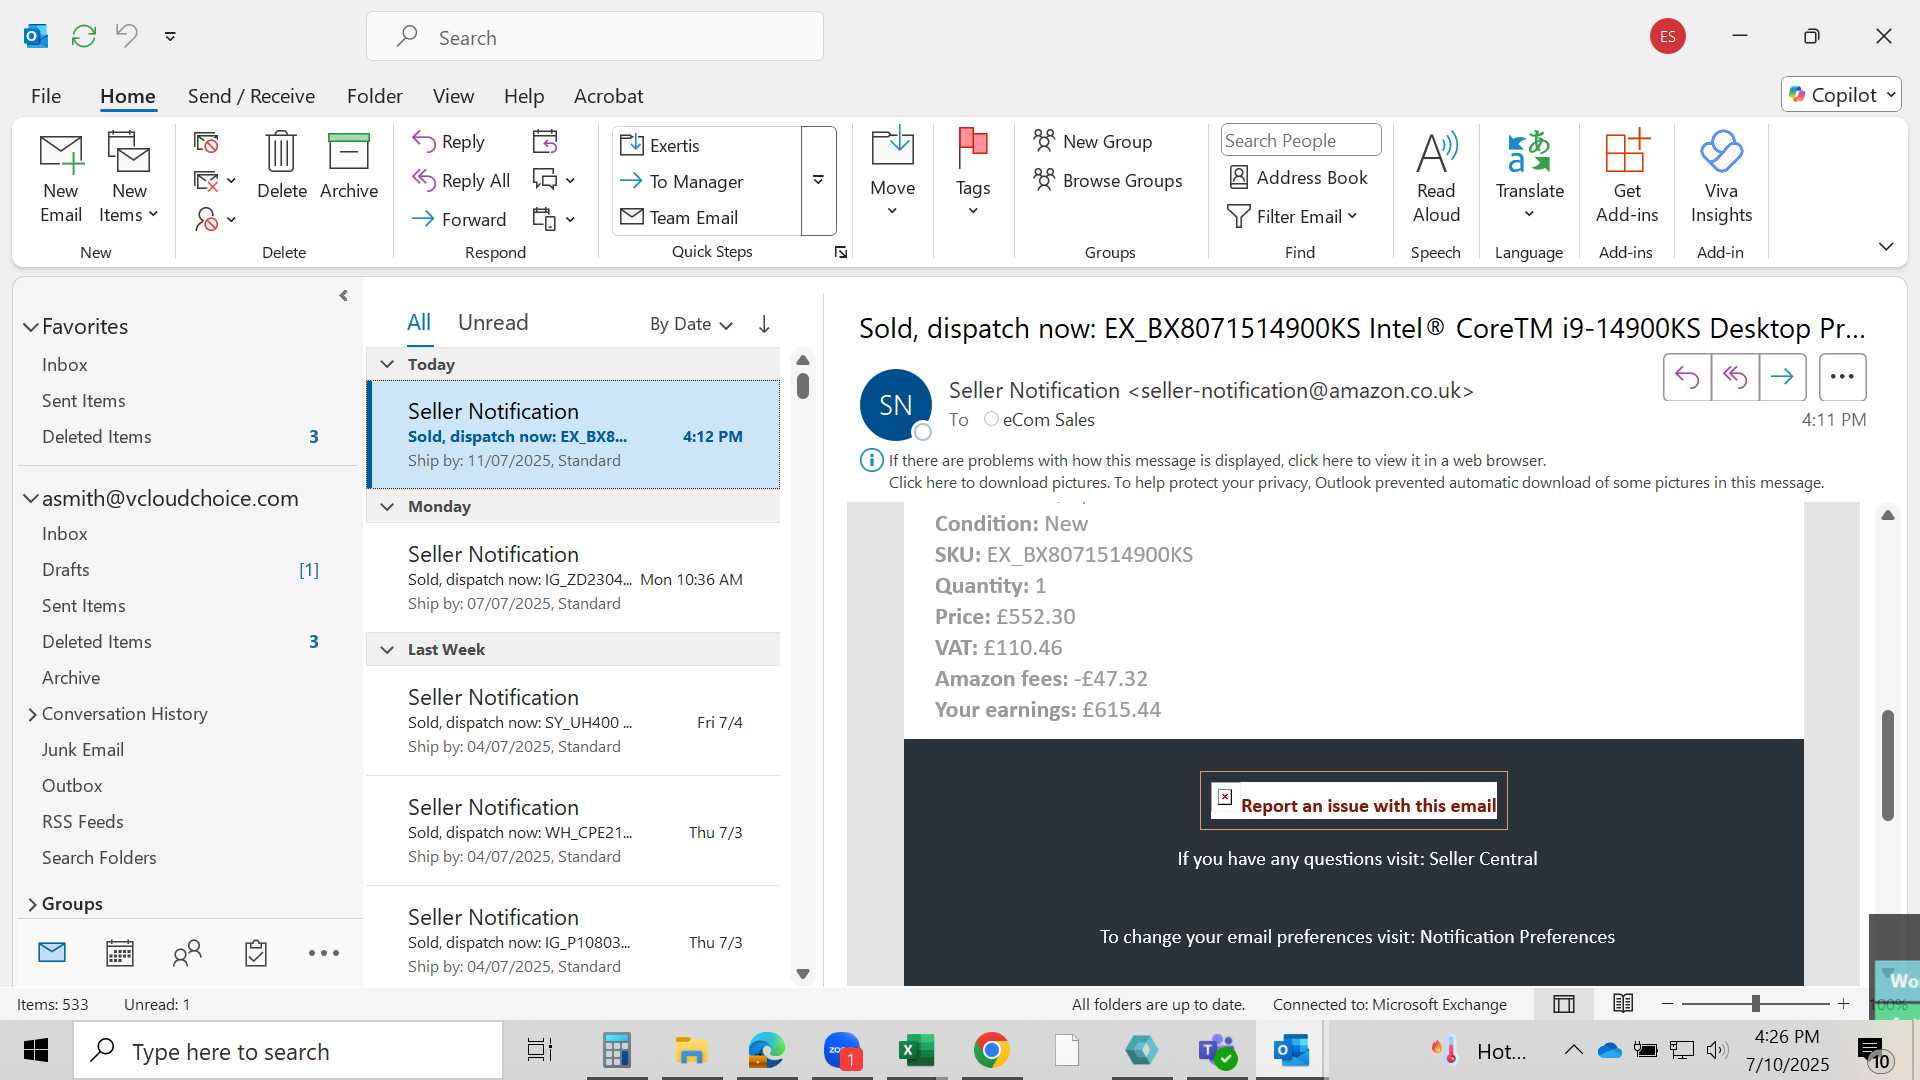The image size is (1920, 1080).
Task: Click the top Search box
Action: coord(595,37)
